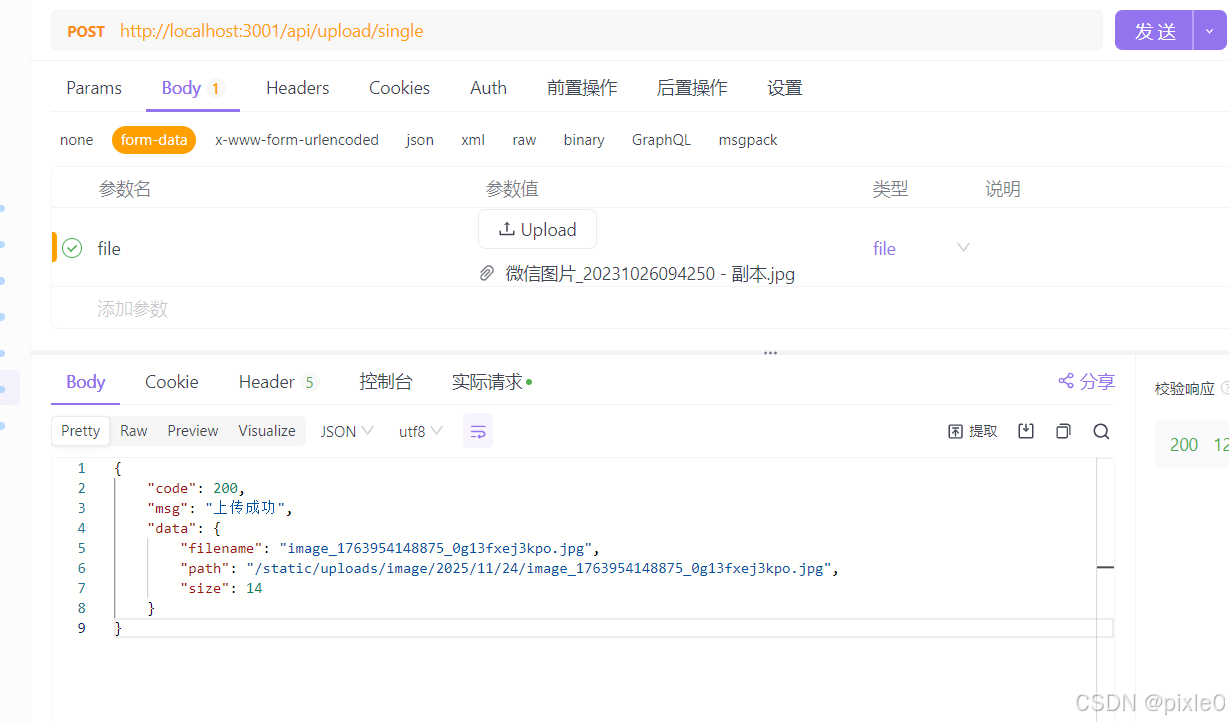Open the 实际请求 tab
Screen dimensions: 1229x722
pos(491,382)
